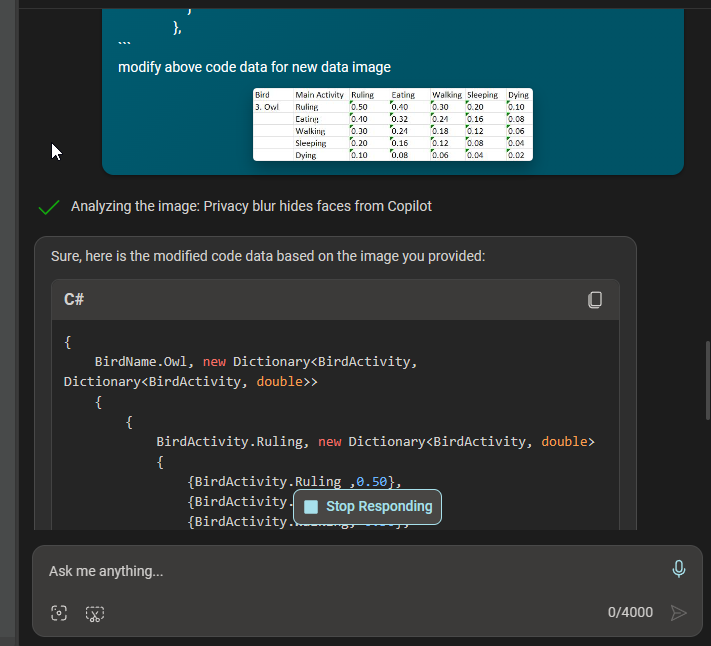The width and height of the screenshot is (711, 646).
Task: Click 'Analyzing the image: Privacy blur' status text
Action: click(x=251, y=206)
